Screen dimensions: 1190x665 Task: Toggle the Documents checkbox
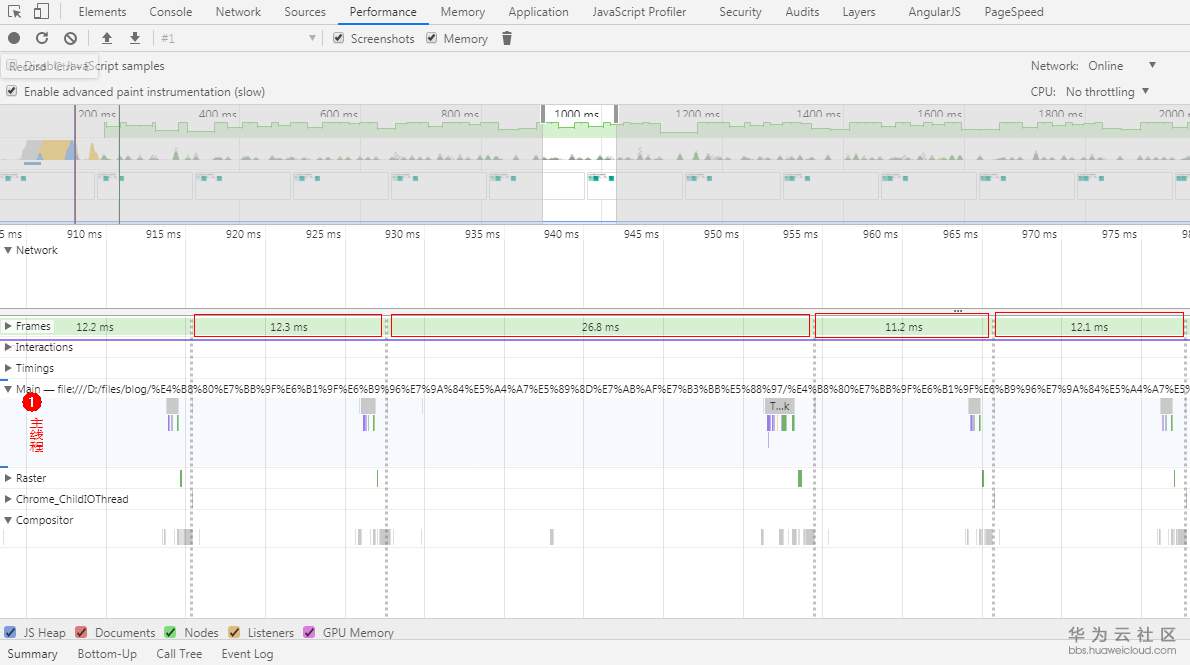tap(81, 632)
